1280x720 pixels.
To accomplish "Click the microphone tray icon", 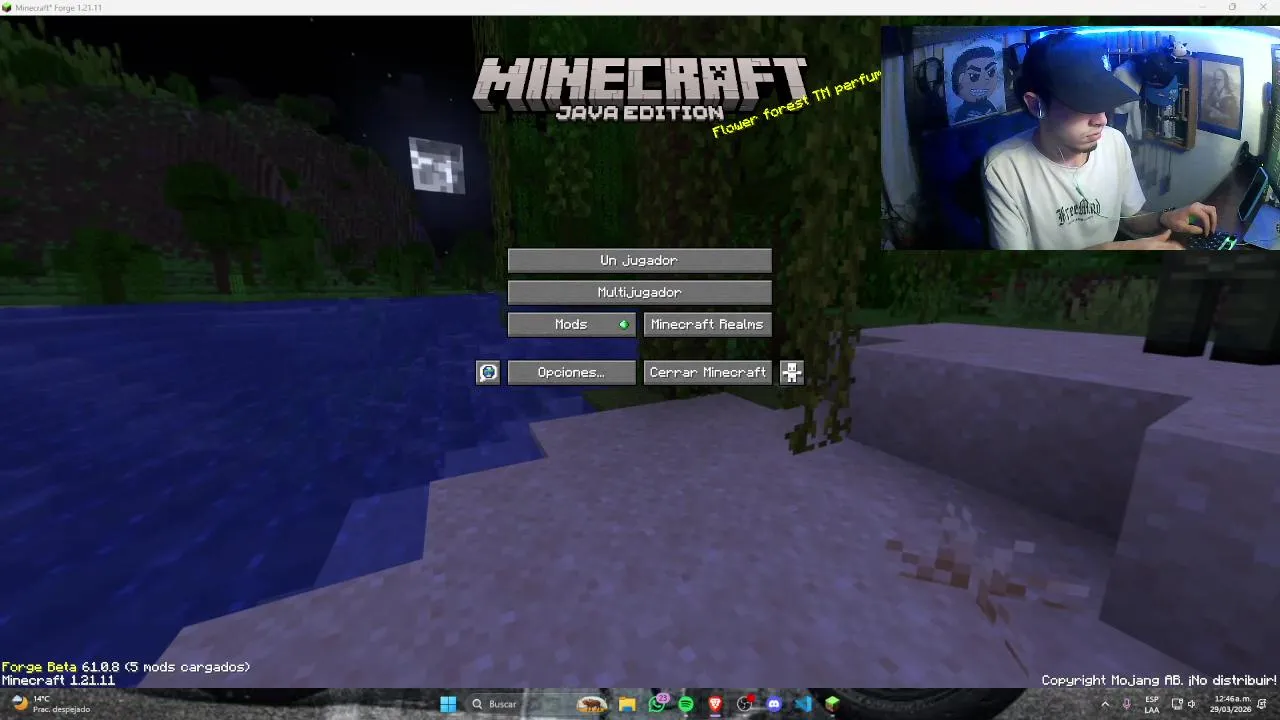I will pos(1127,704).
